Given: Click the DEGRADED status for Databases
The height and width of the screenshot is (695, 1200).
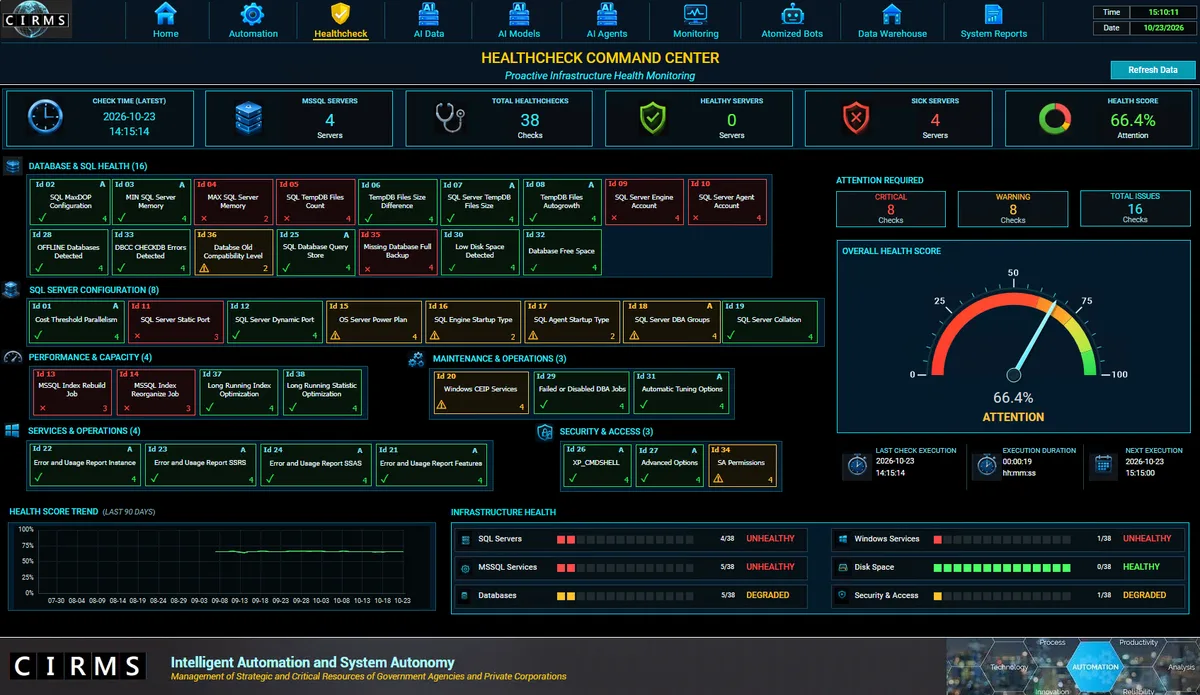Looking at the screenshot, I should (768, 595).
